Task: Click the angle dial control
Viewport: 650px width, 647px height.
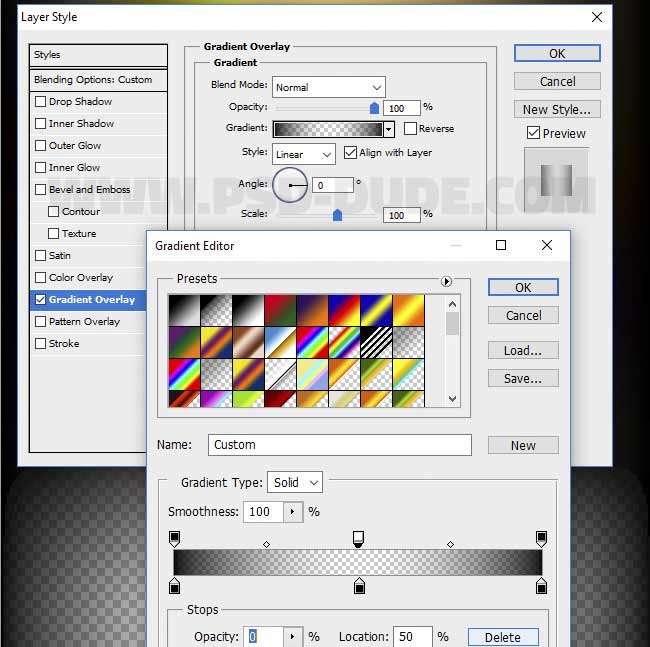Action: [x=290, y=184]
